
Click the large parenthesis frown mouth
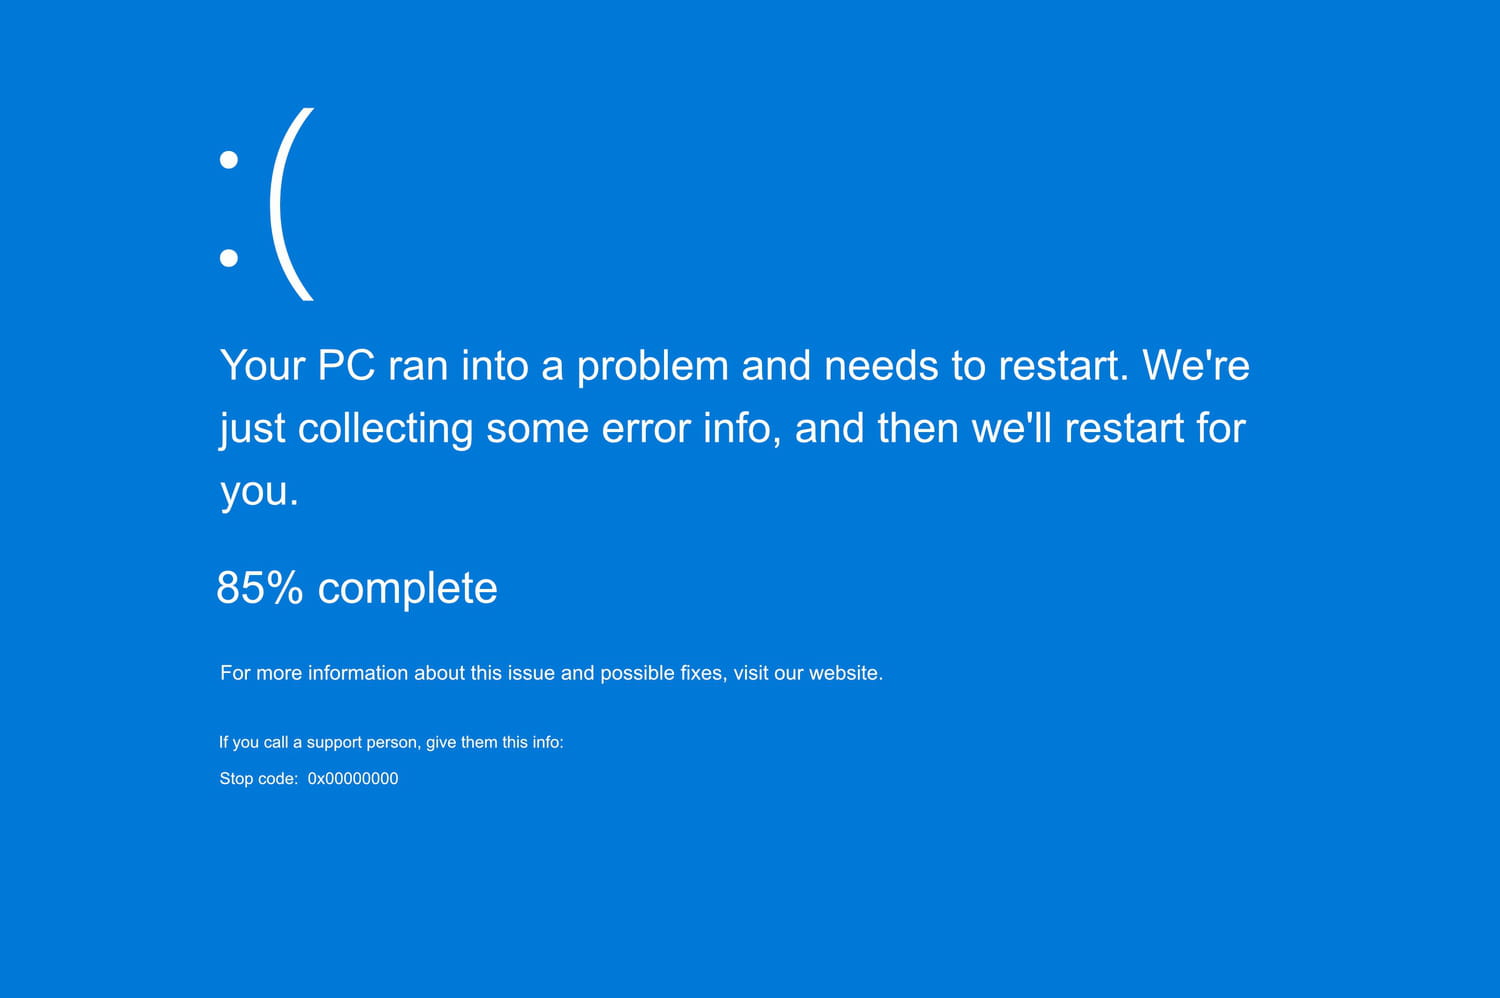click(290, 205)
